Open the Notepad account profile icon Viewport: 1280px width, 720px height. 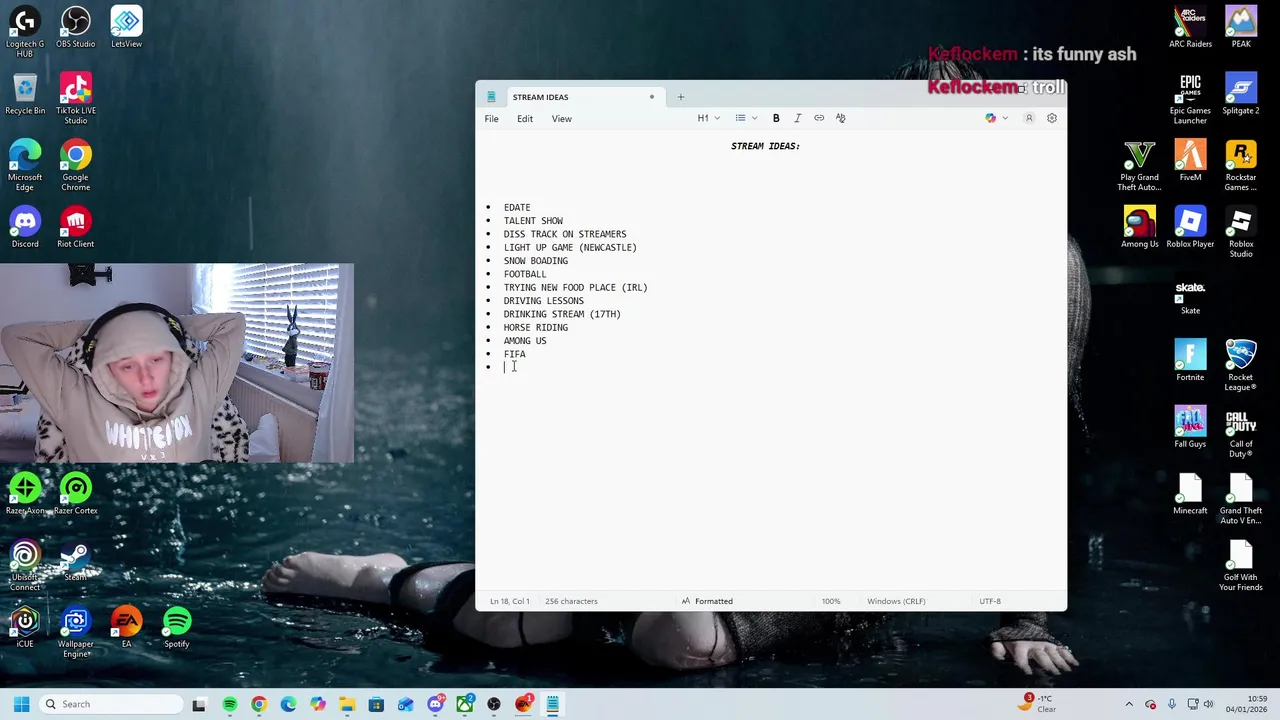pyautogui.click(x=1029, y=118)
